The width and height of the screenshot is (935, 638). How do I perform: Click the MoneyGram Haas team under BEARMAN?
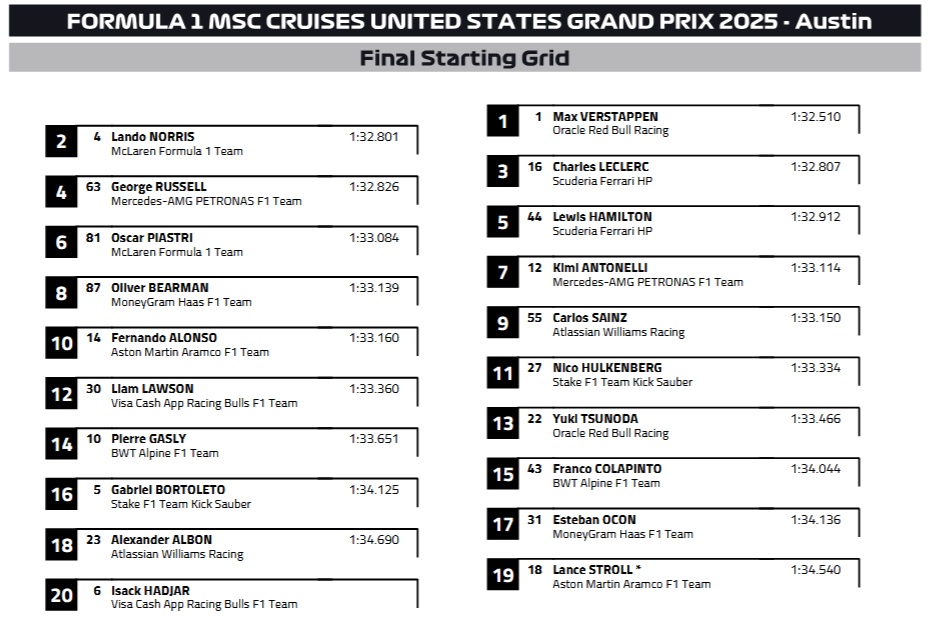tap(180, 302)
